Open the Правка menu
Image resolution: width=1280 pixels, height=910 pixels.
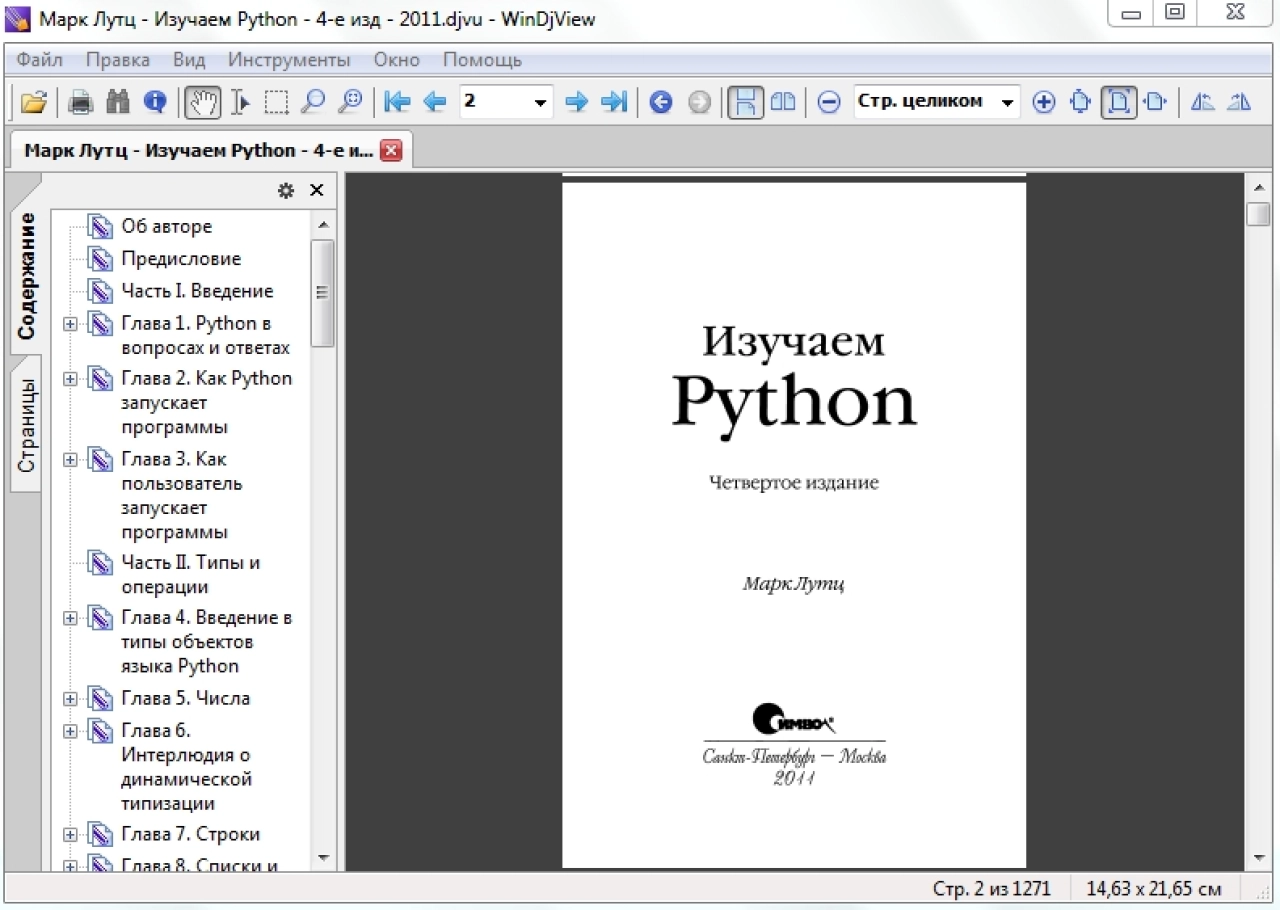118,60
